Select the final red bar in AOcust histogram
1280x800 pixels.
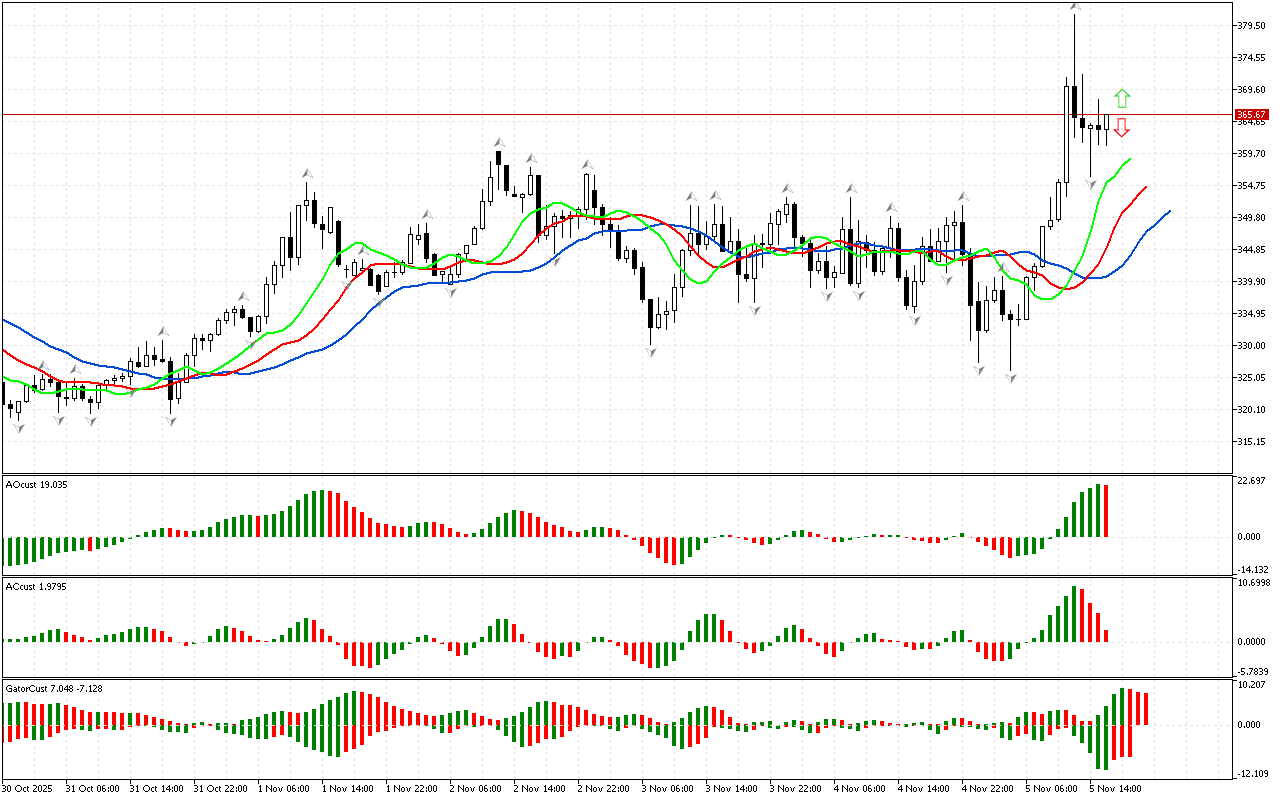tap(1107, 511)
